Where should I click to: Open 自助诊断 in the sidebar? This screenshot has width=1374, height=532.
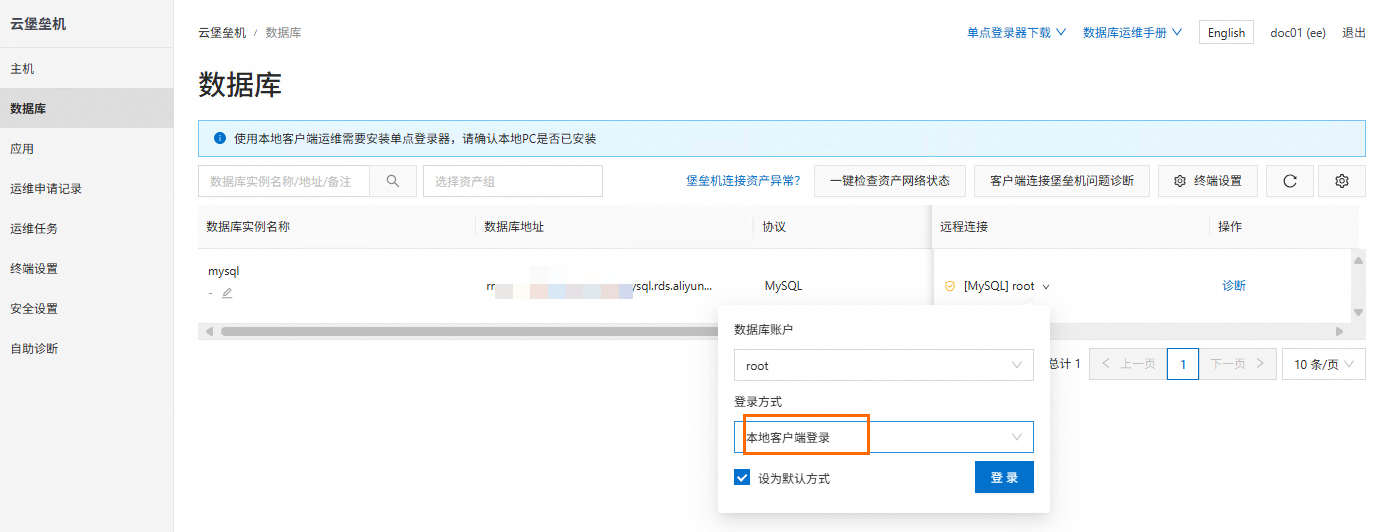point(87,348)
